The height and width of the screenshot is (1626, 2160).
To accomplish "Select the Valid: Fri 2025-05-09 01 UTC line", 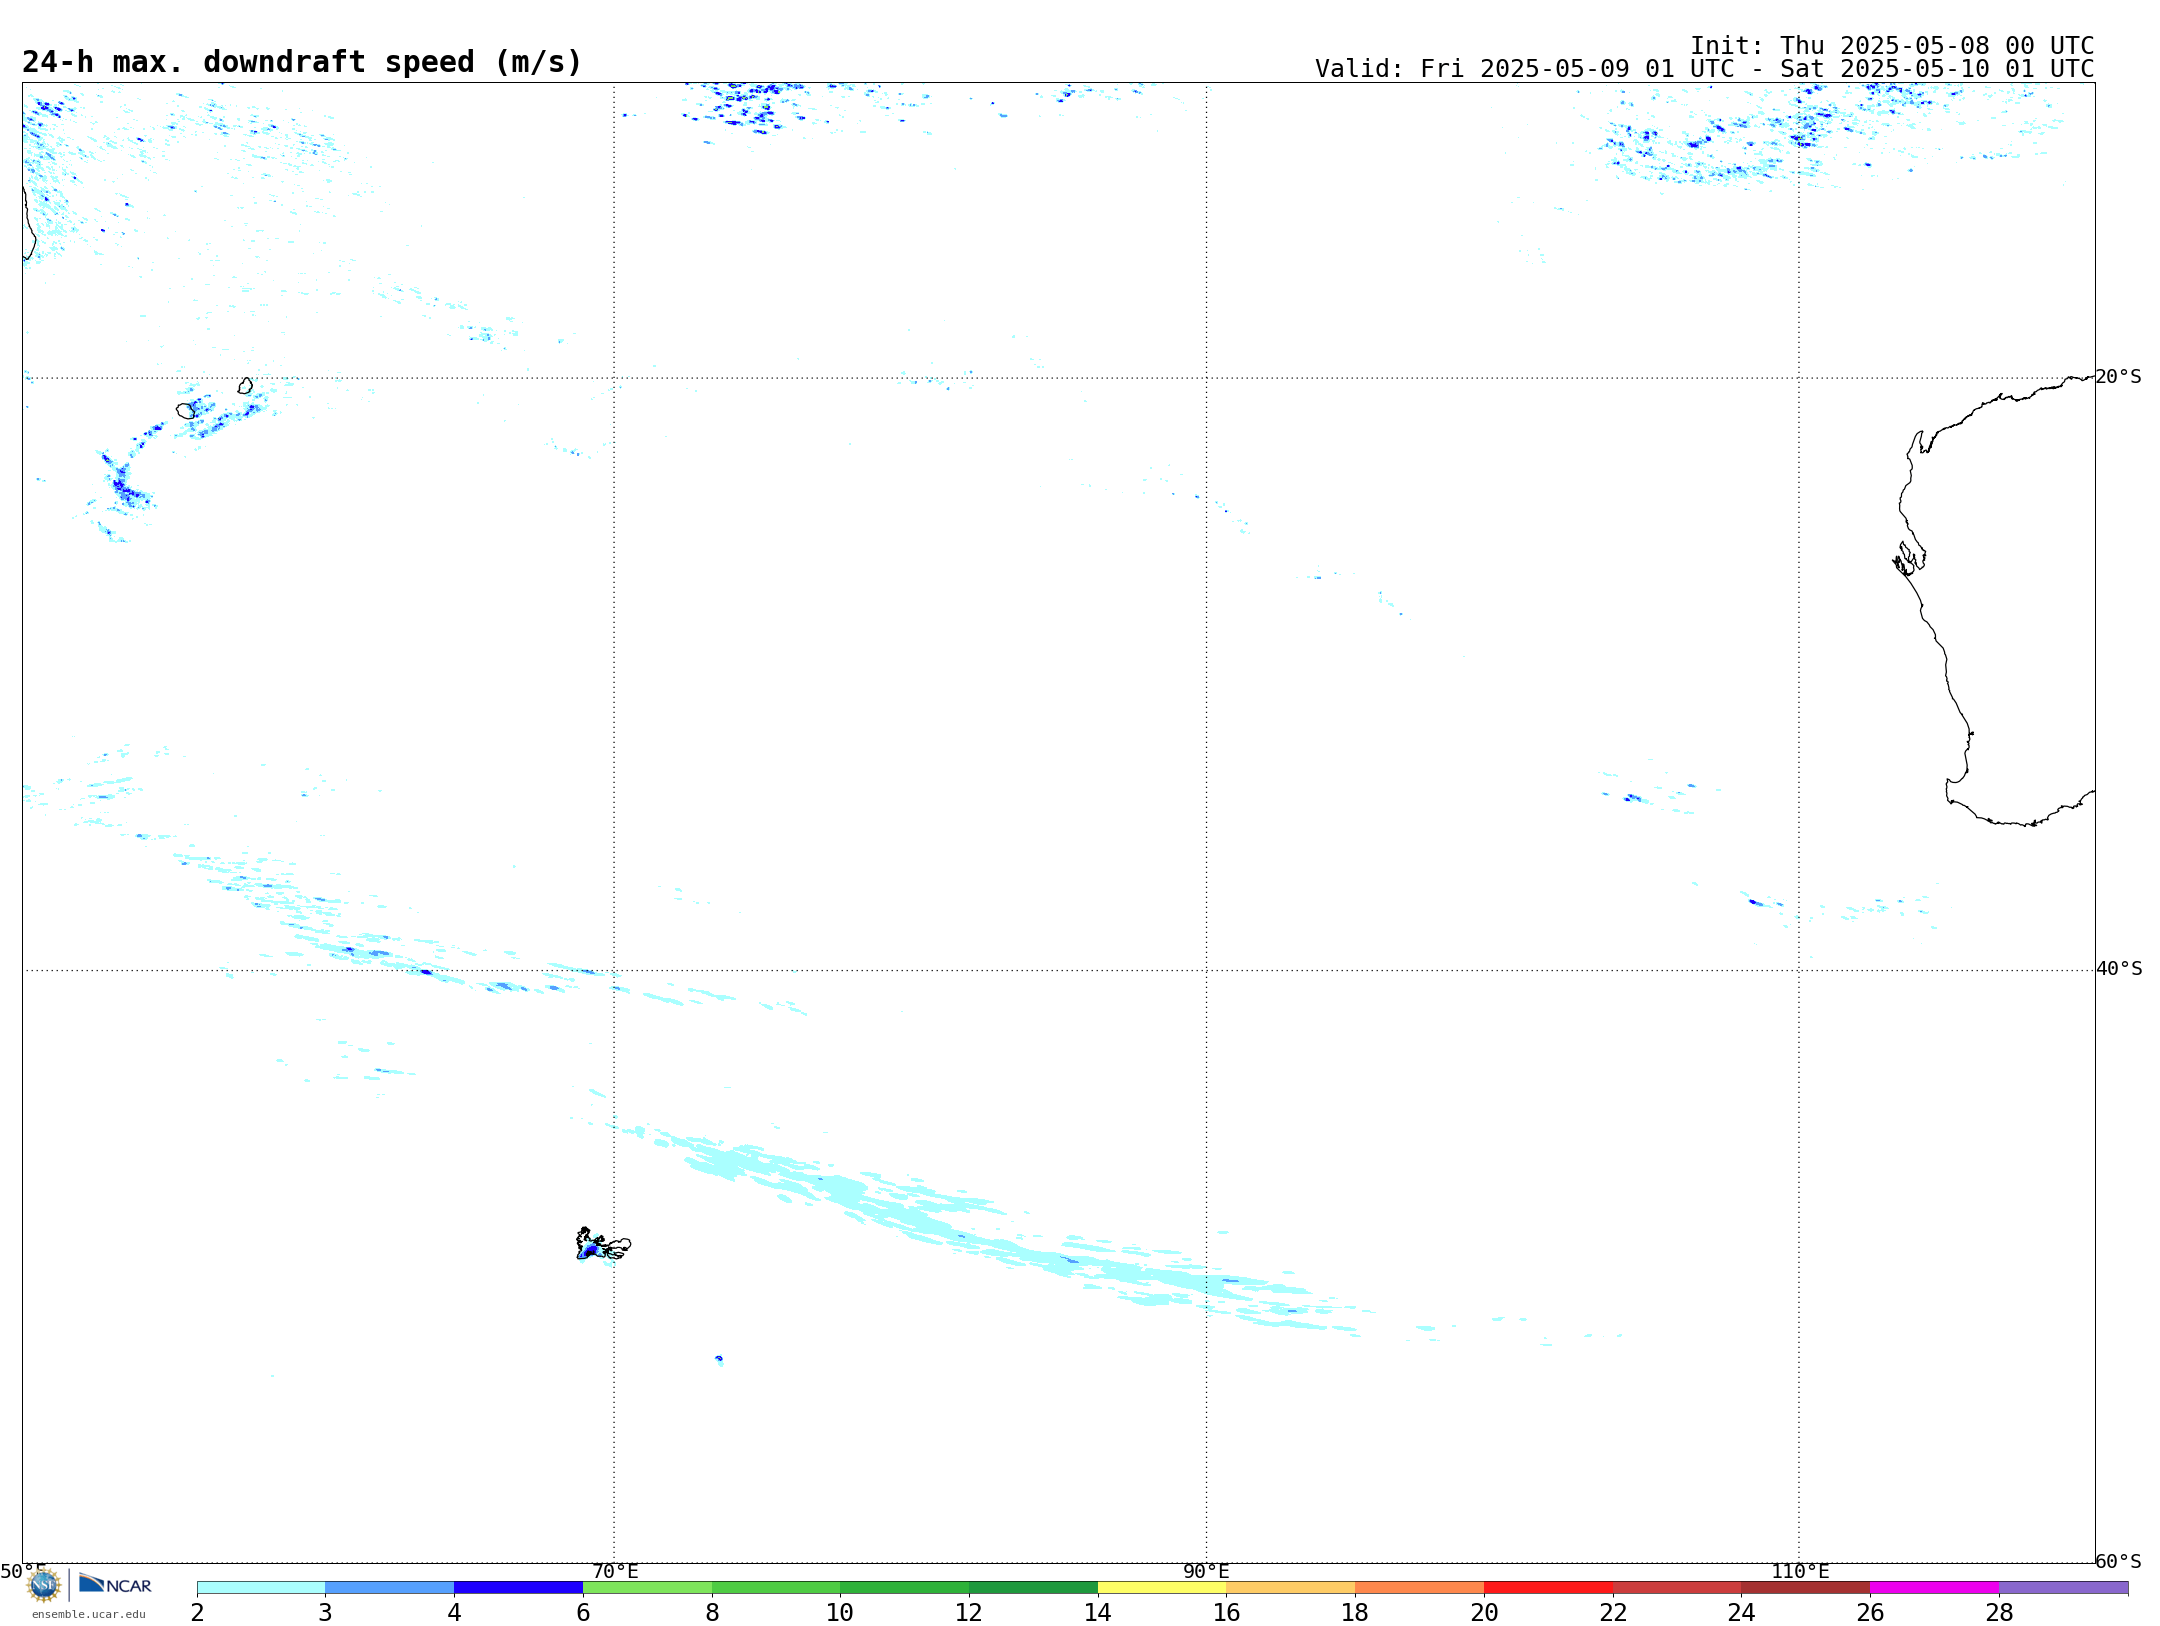I will pyautogui.click(x=1704, y=69).
